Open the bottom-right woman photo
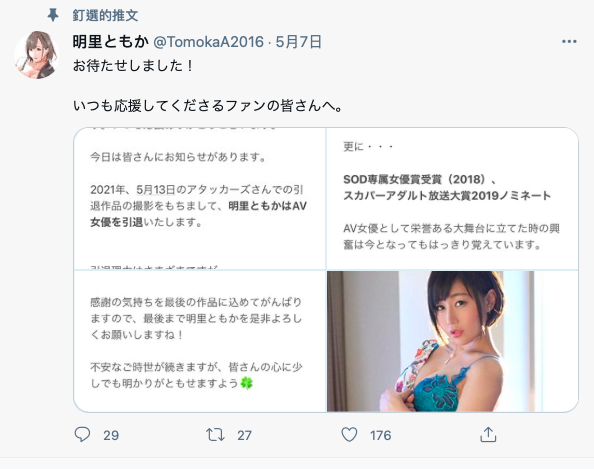This screenshot has width=594, height=469. click(x=452, y=341)
